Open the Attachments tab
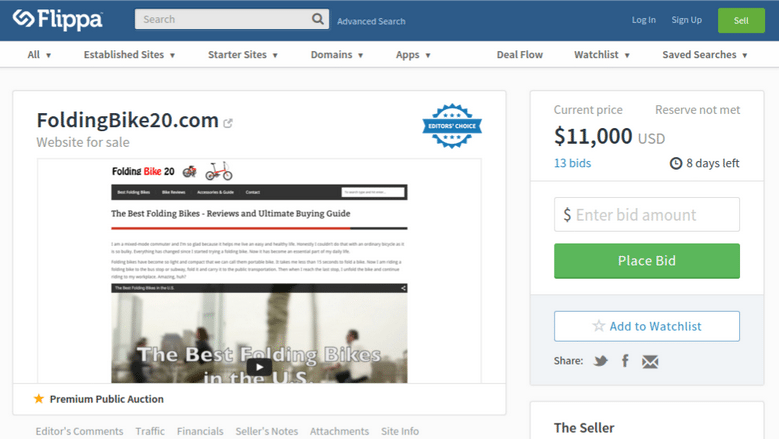 pyautogui.click(x=339, y=431)
